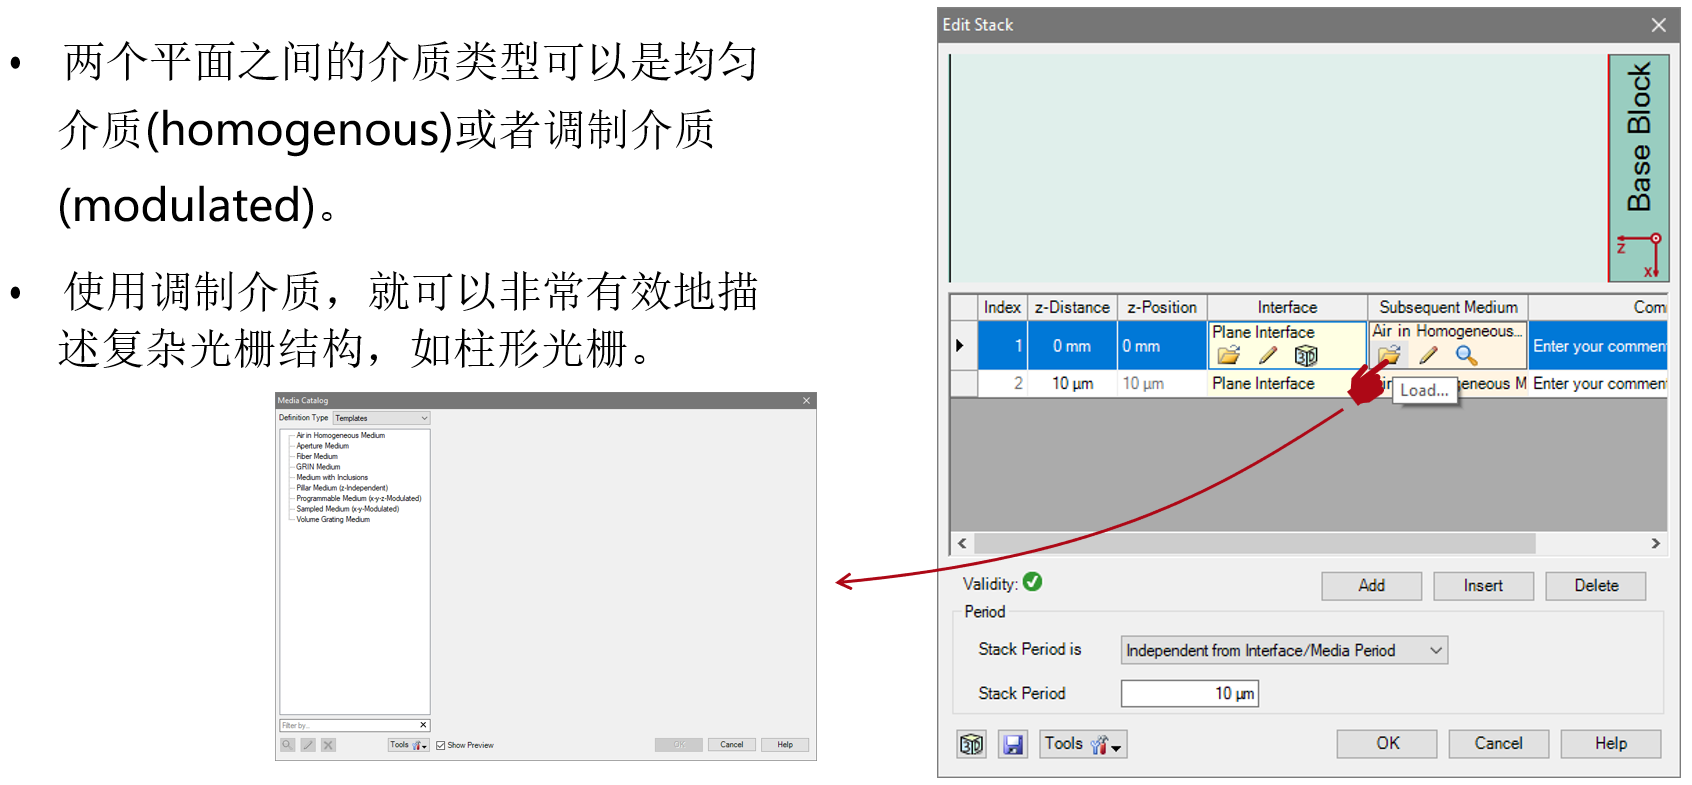Edit the Stack Period value field
The height and width of the screenshot is (785, 1692).
point(1190,694)
